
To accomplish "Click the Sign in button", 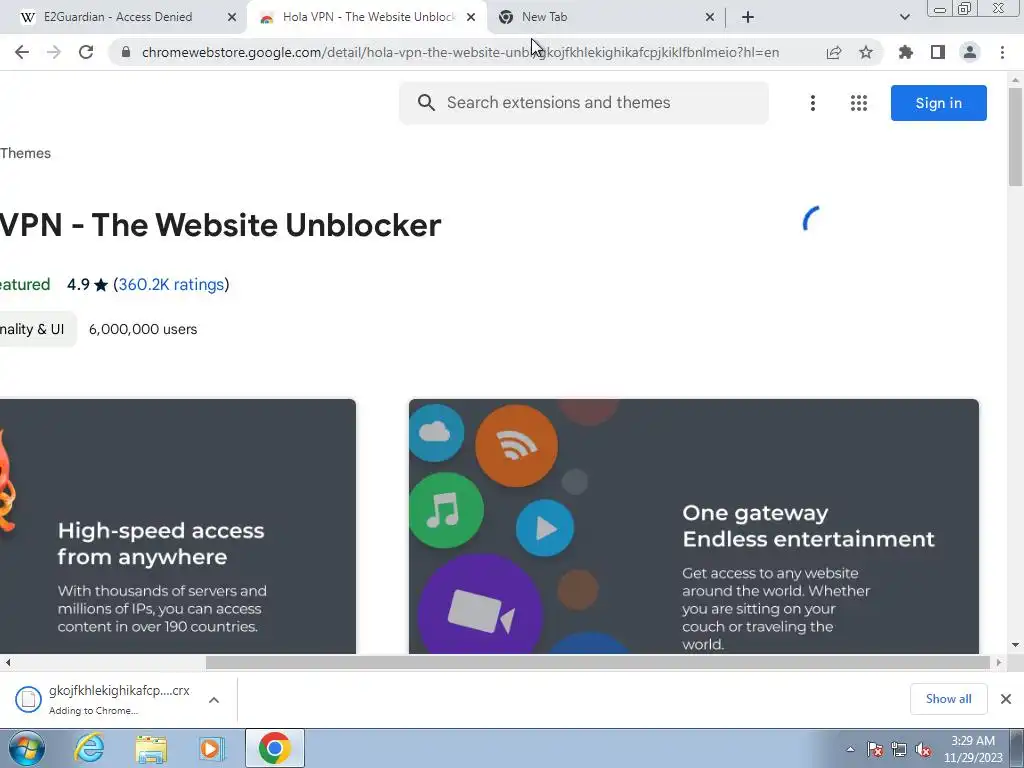I will 938,103.
